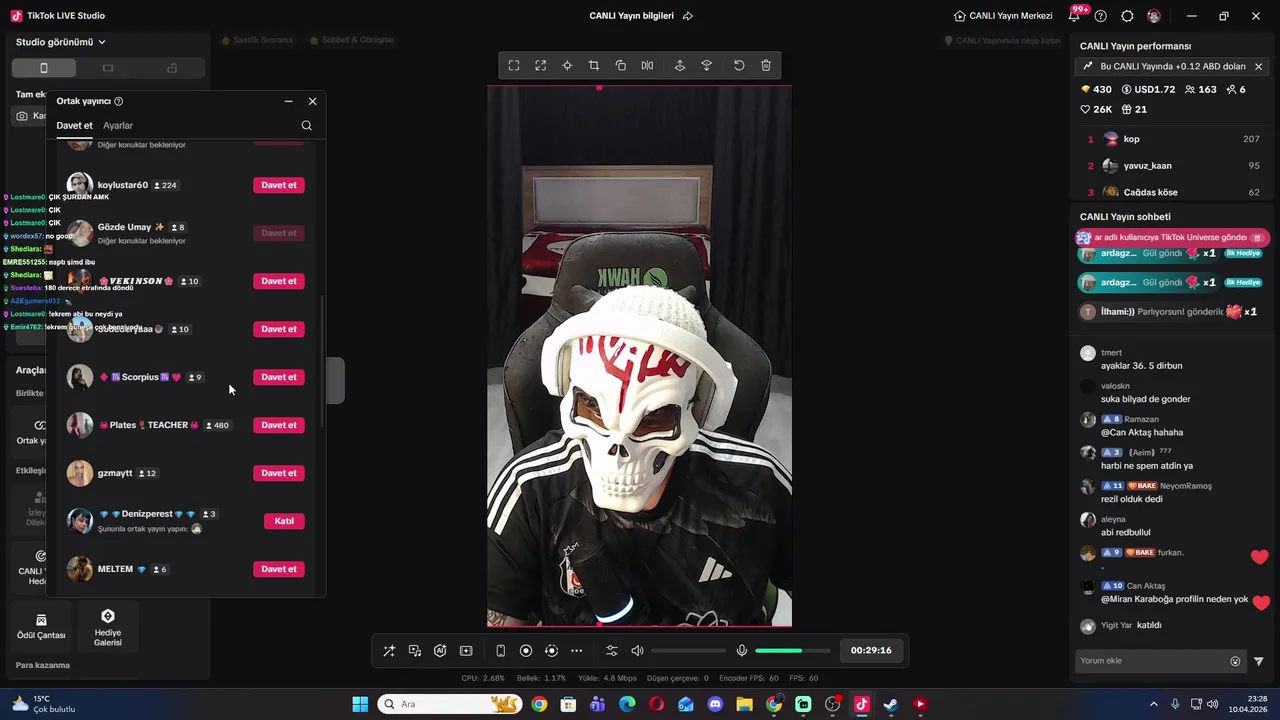Open Ödül Çantası tool

[x=41, y=627]
